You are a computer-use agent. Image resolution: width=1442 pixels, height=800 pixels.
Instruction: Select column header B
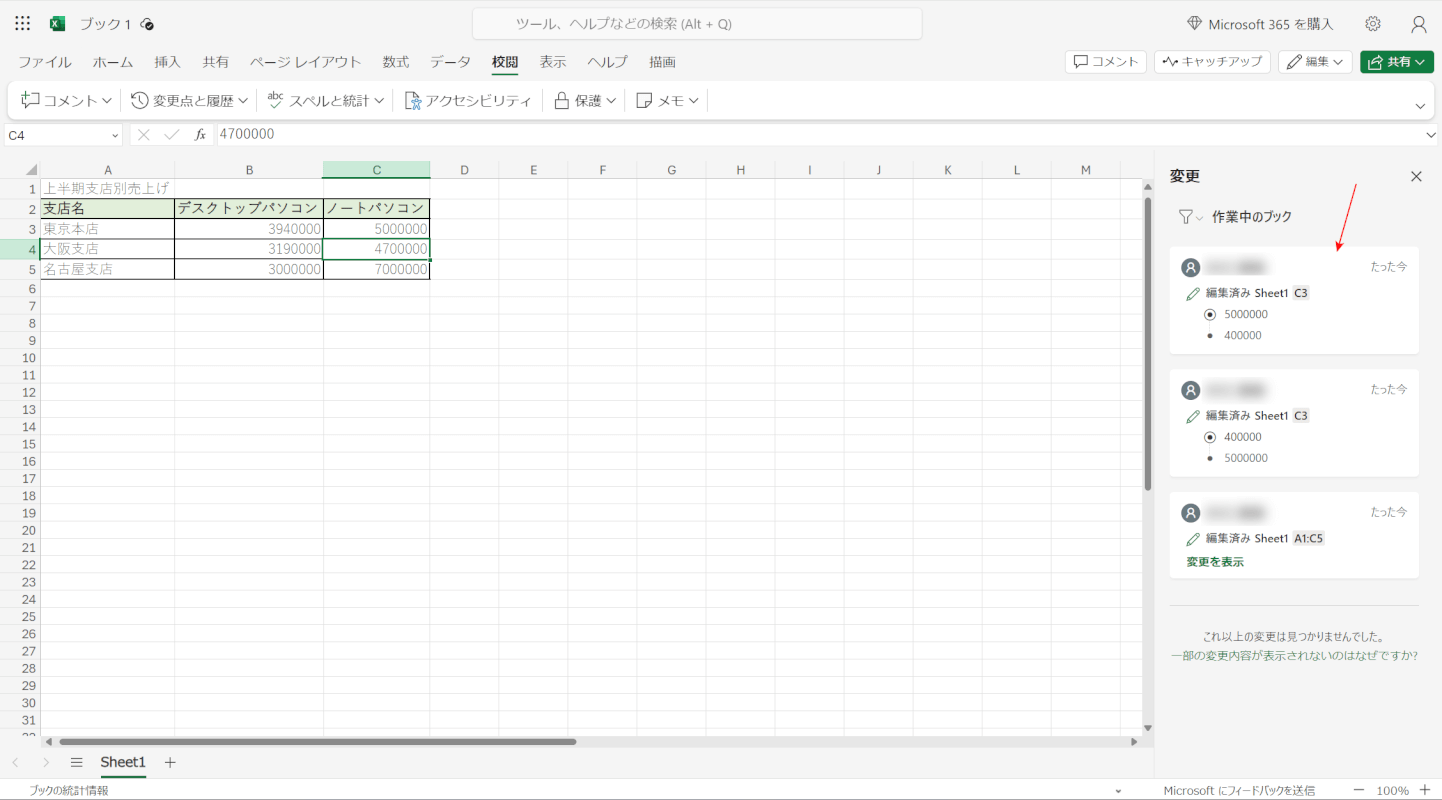coord(249,170)
